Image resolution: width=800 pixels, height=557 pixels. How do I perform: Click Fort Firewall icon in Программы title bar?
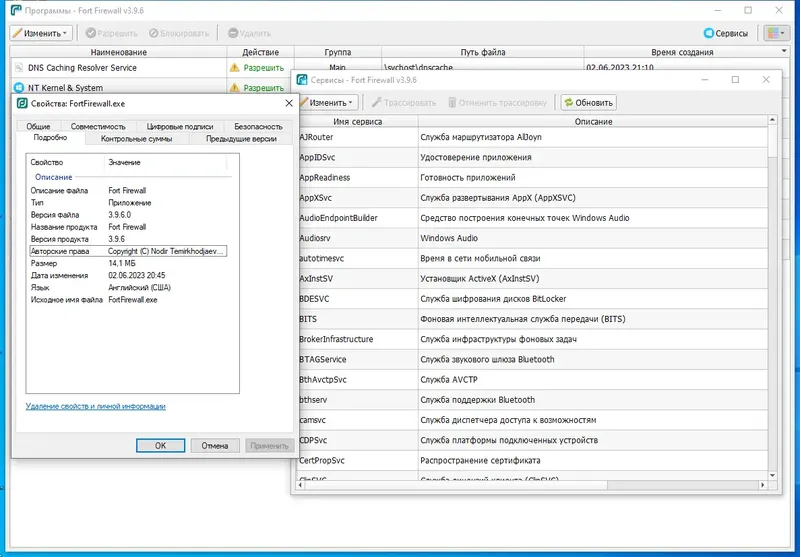[x=16, y=10]
